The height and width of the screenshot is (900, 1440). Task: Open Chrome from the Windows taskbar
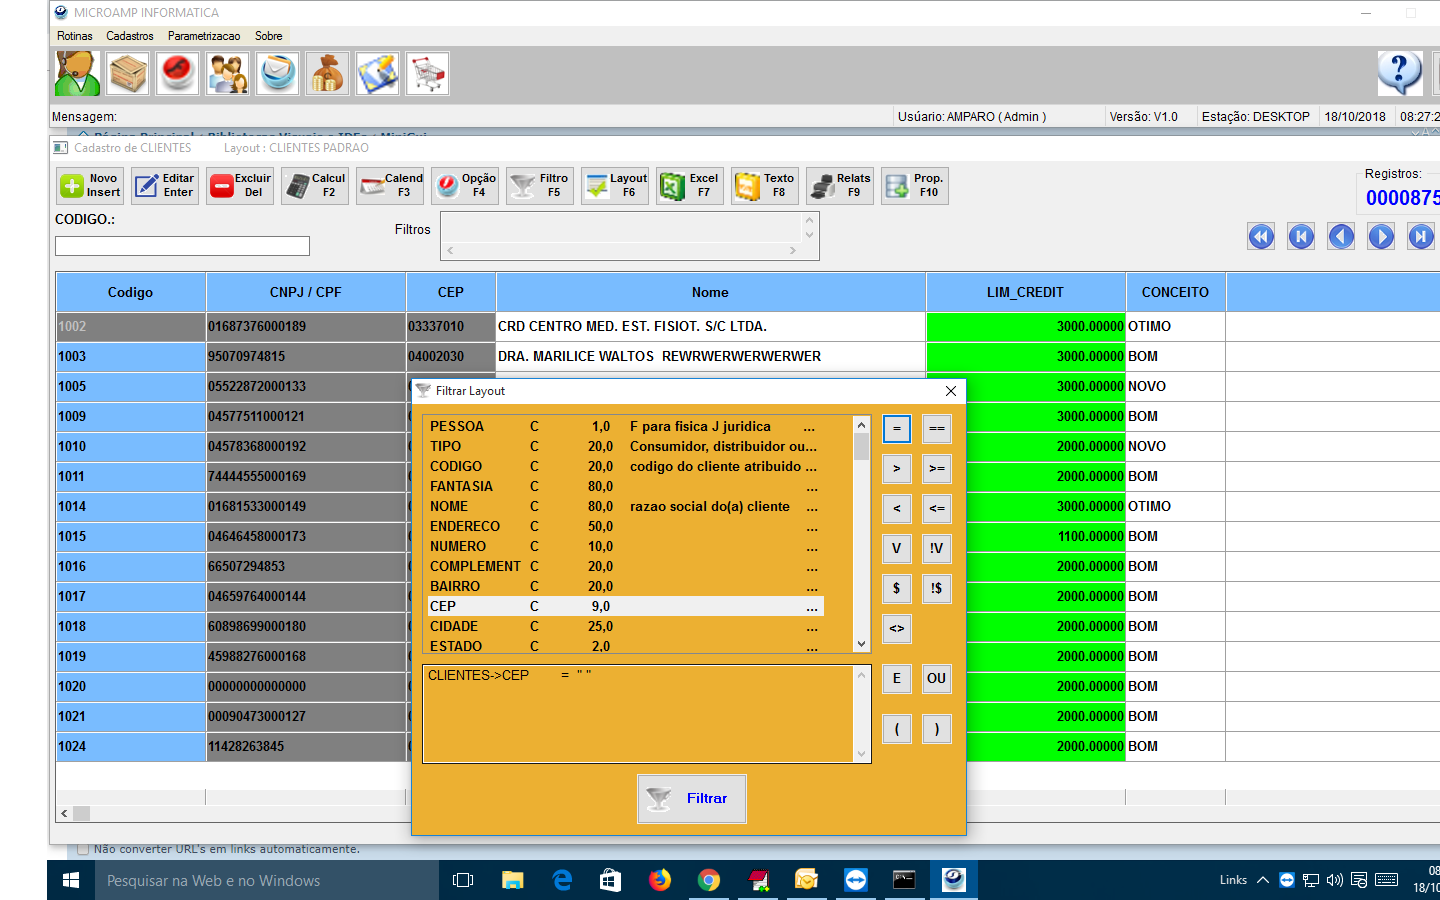click(x=709, y=880)
